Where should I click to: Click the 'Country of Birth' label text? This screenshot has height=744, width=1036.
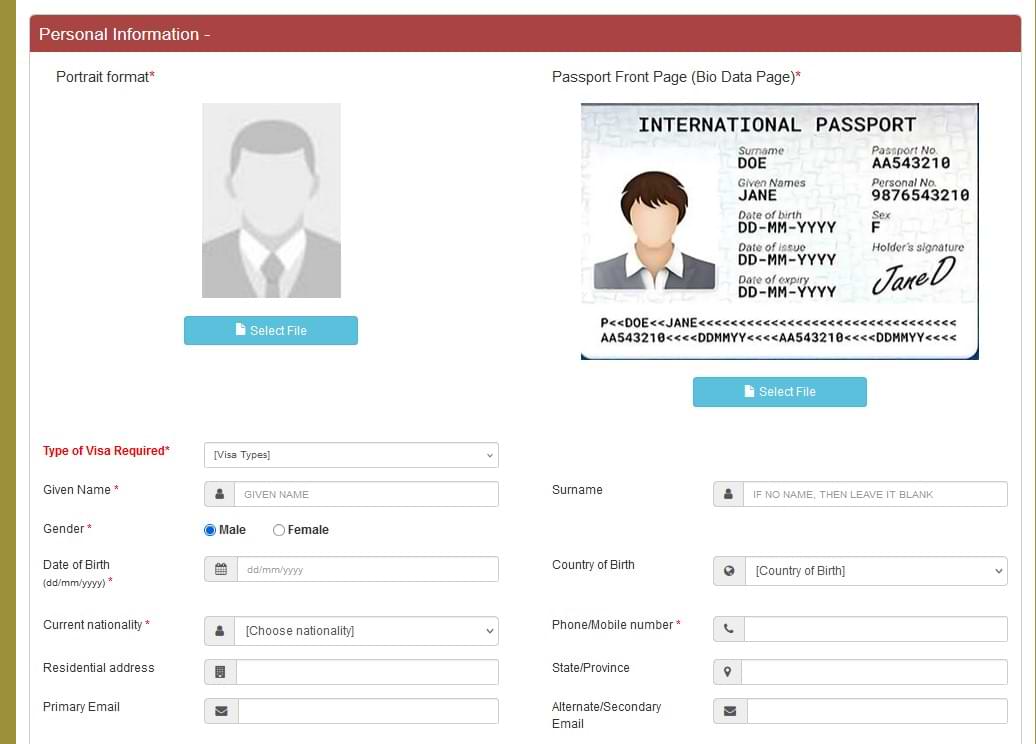point(593,565)
